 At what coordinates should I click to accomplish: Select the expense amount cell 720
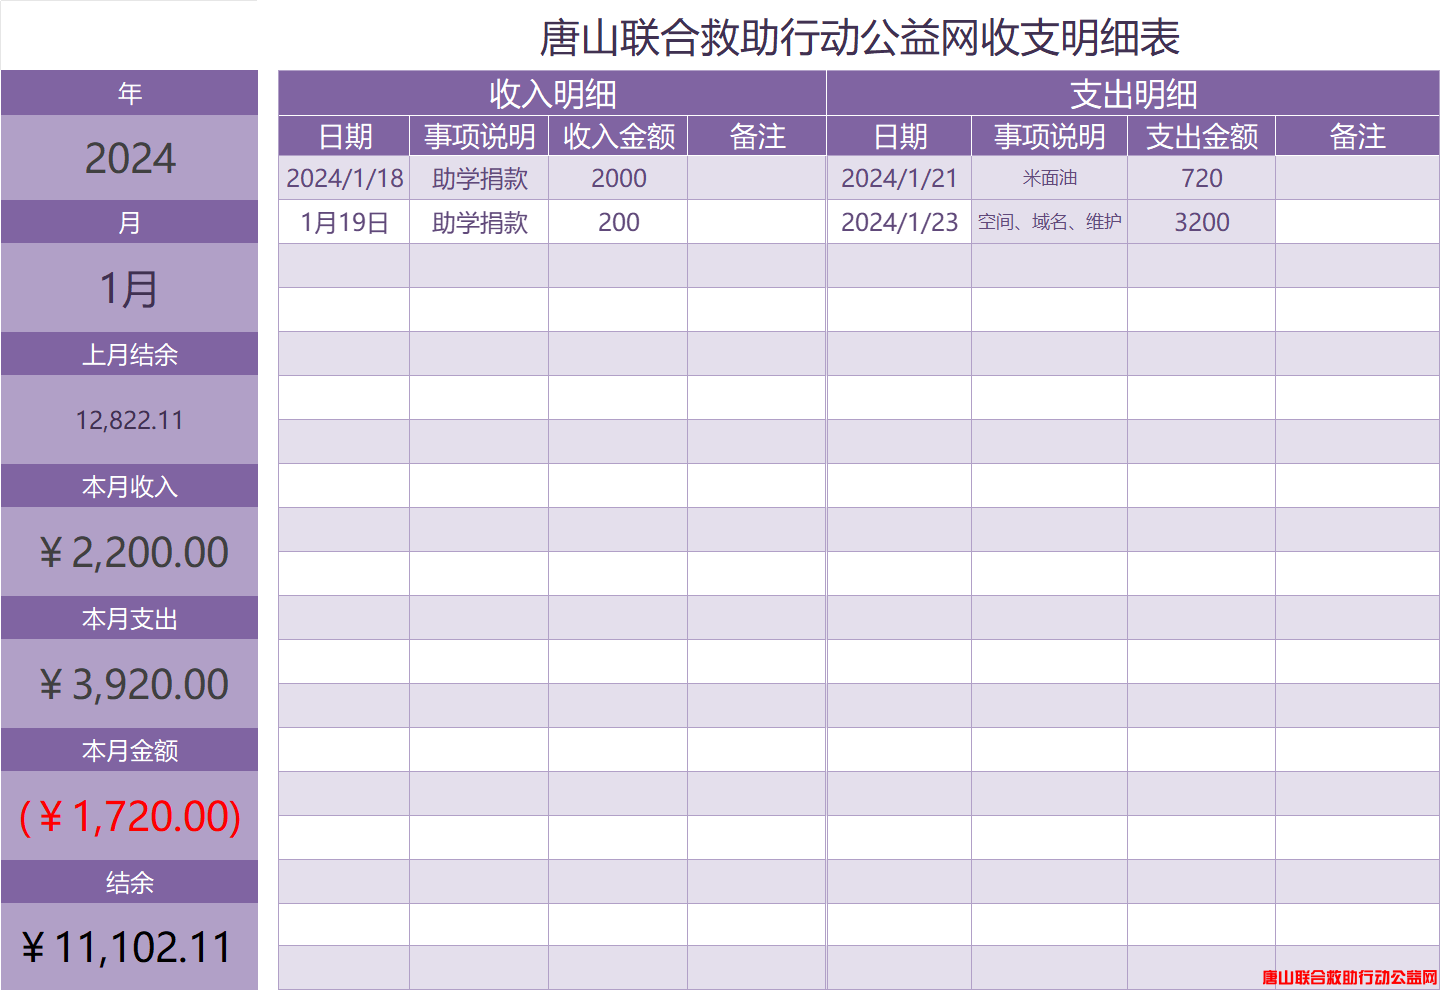(1201, 178)
